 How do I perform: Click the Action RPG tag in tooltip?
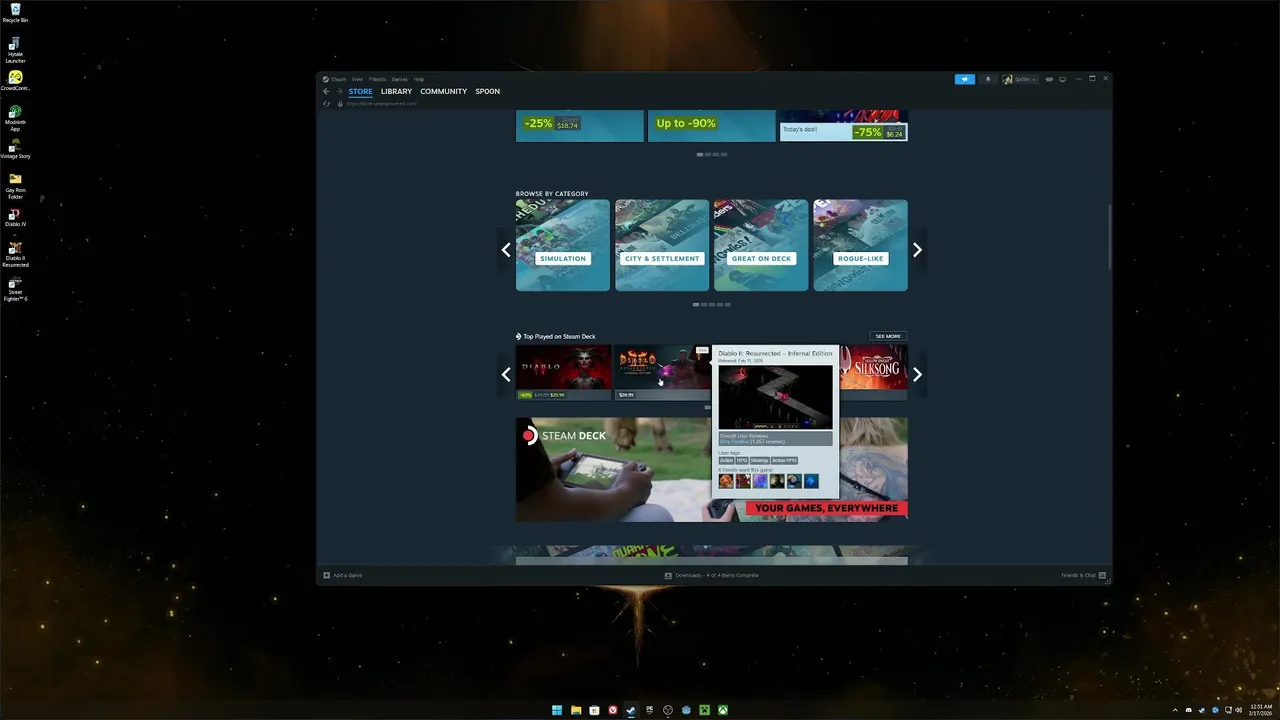coord(784,460)
